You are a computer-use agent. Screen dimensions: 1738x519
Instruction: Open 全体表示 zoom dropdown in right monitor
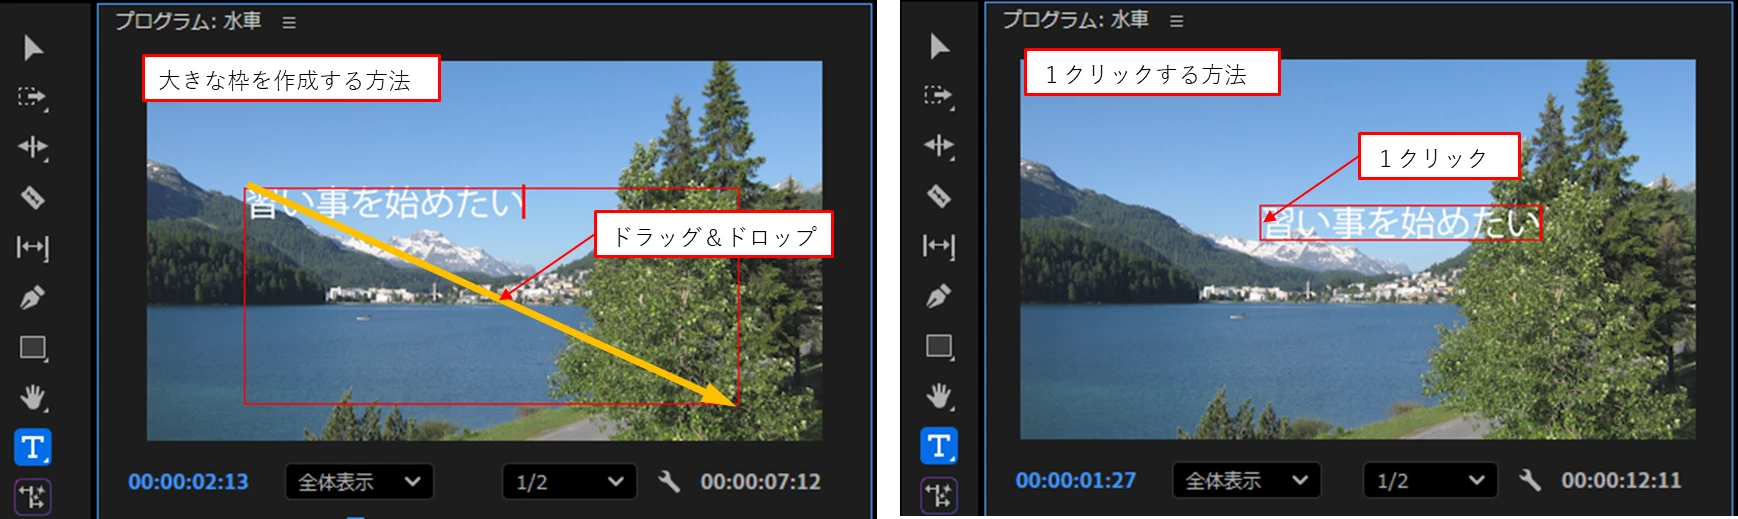click(x=1247, y=480)
